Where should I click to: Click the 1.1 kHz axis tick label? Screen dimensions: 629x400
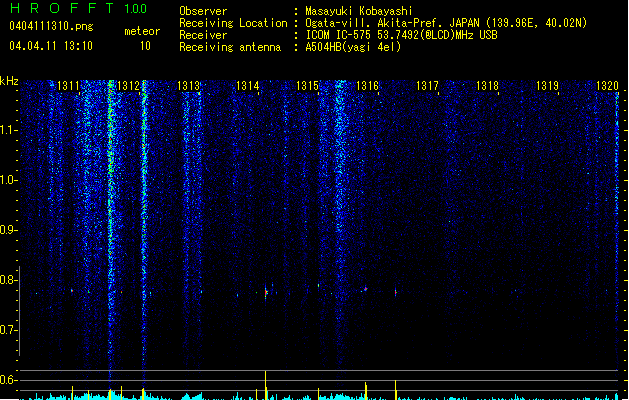[x=8, y=130]
